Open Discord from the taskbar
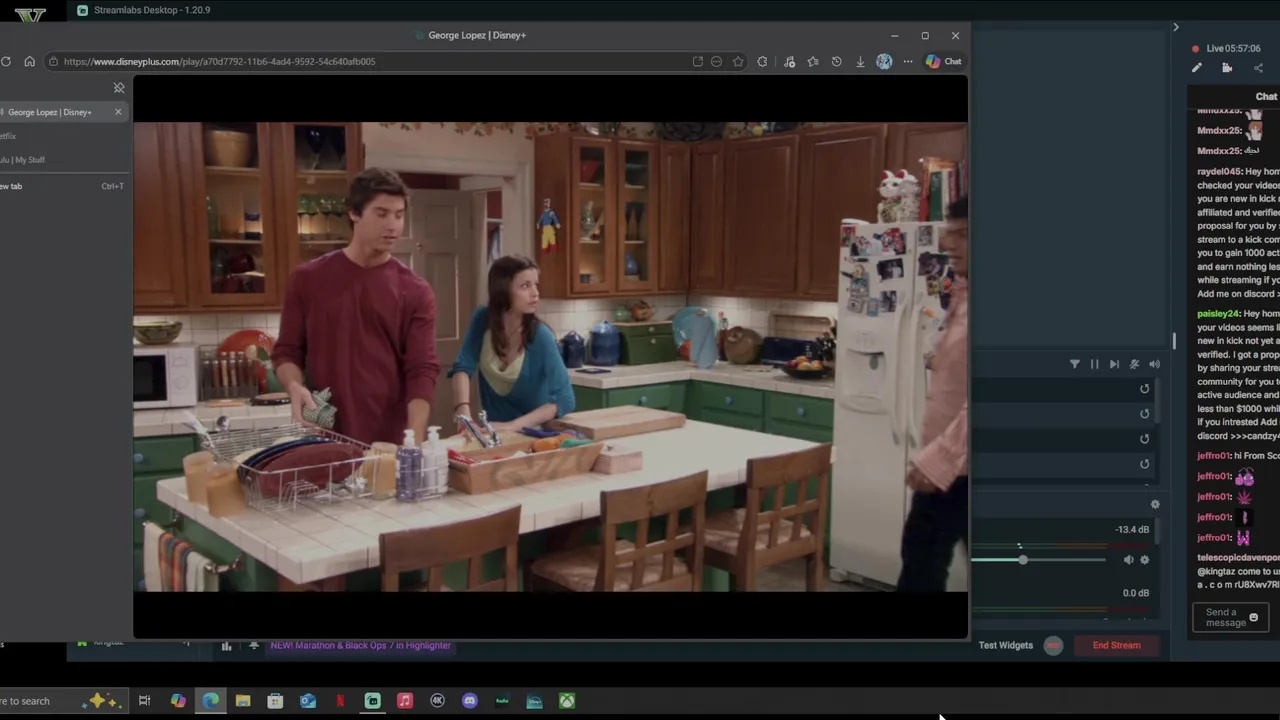The width and height of the screenshot is (1280, 720). tap(470, 701)
